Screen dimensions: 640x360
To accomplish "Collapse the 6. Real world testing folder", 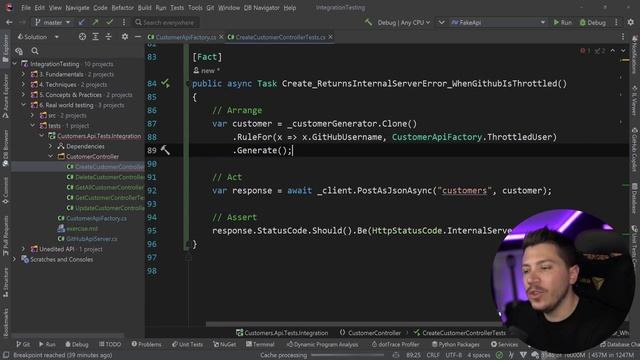I will point(23,105).
